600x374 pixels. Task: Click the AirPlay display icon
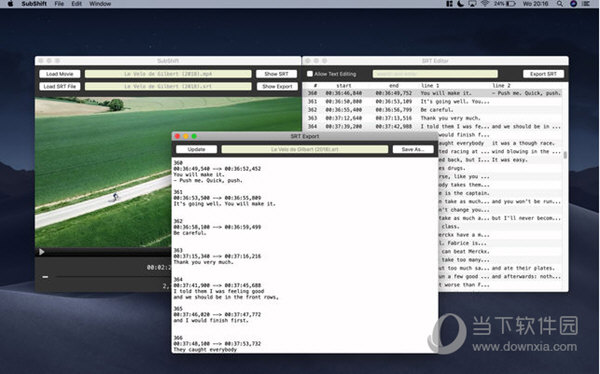[473, 4]
